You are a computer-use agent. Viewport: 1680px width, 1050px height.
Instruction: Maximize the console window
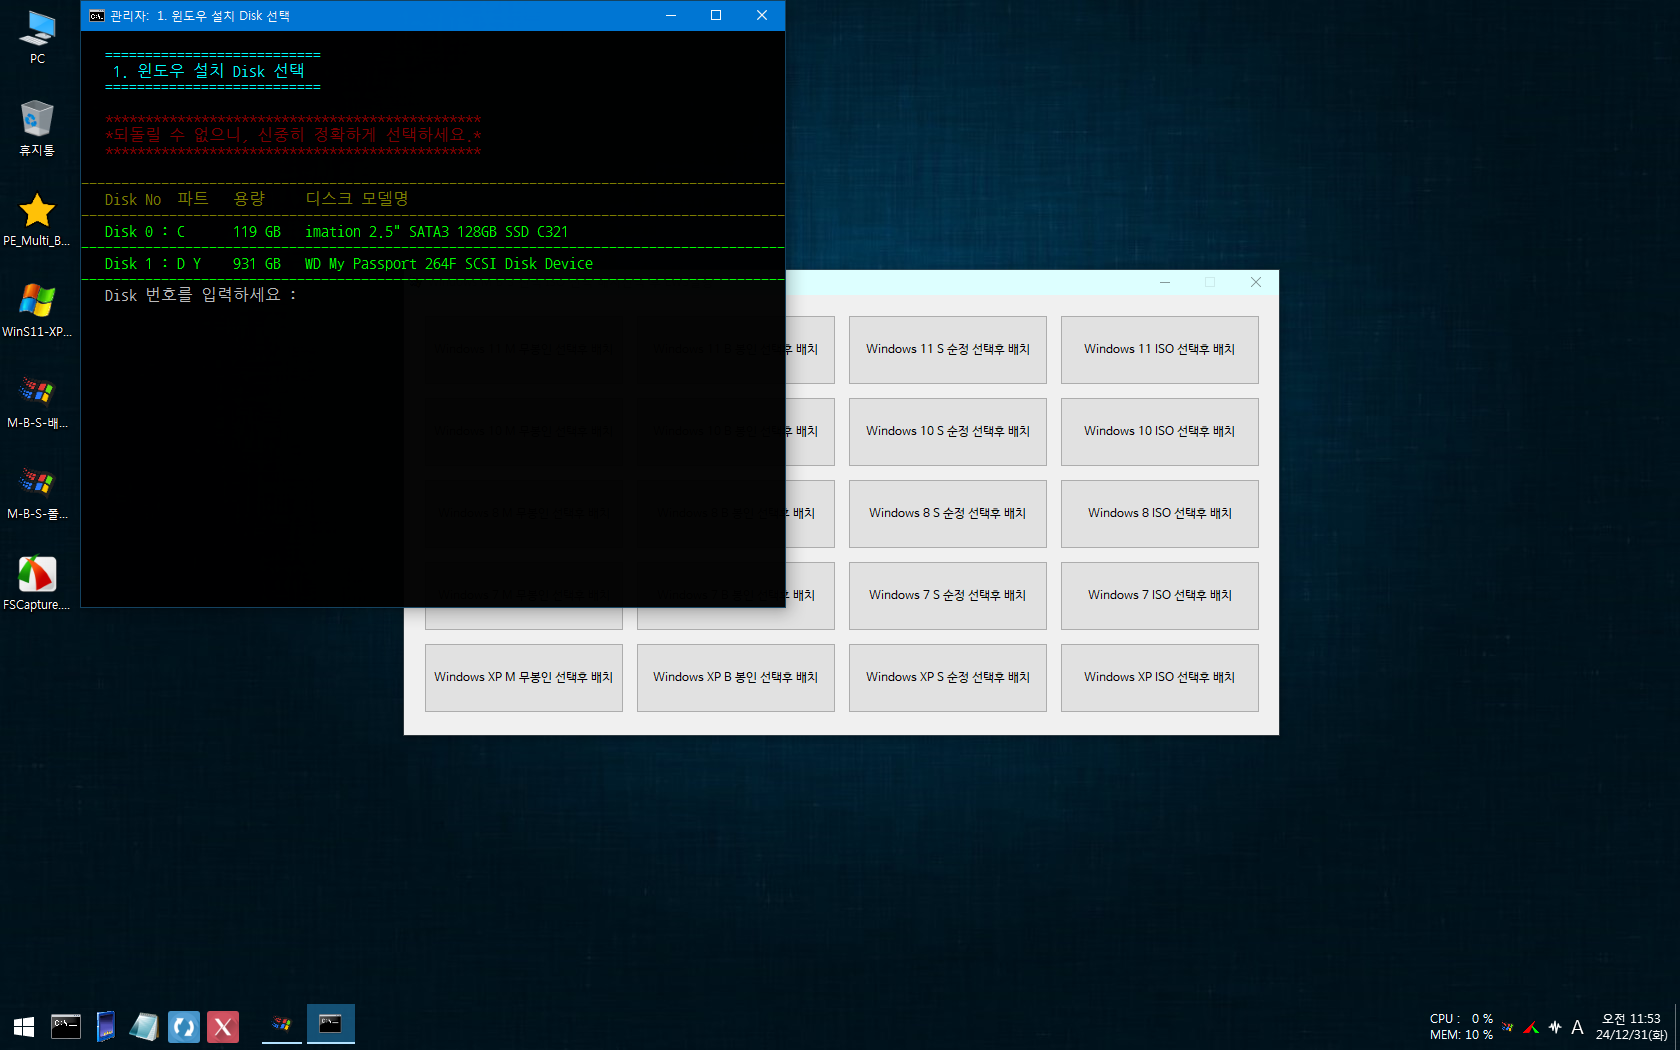[x=716, y=16]
